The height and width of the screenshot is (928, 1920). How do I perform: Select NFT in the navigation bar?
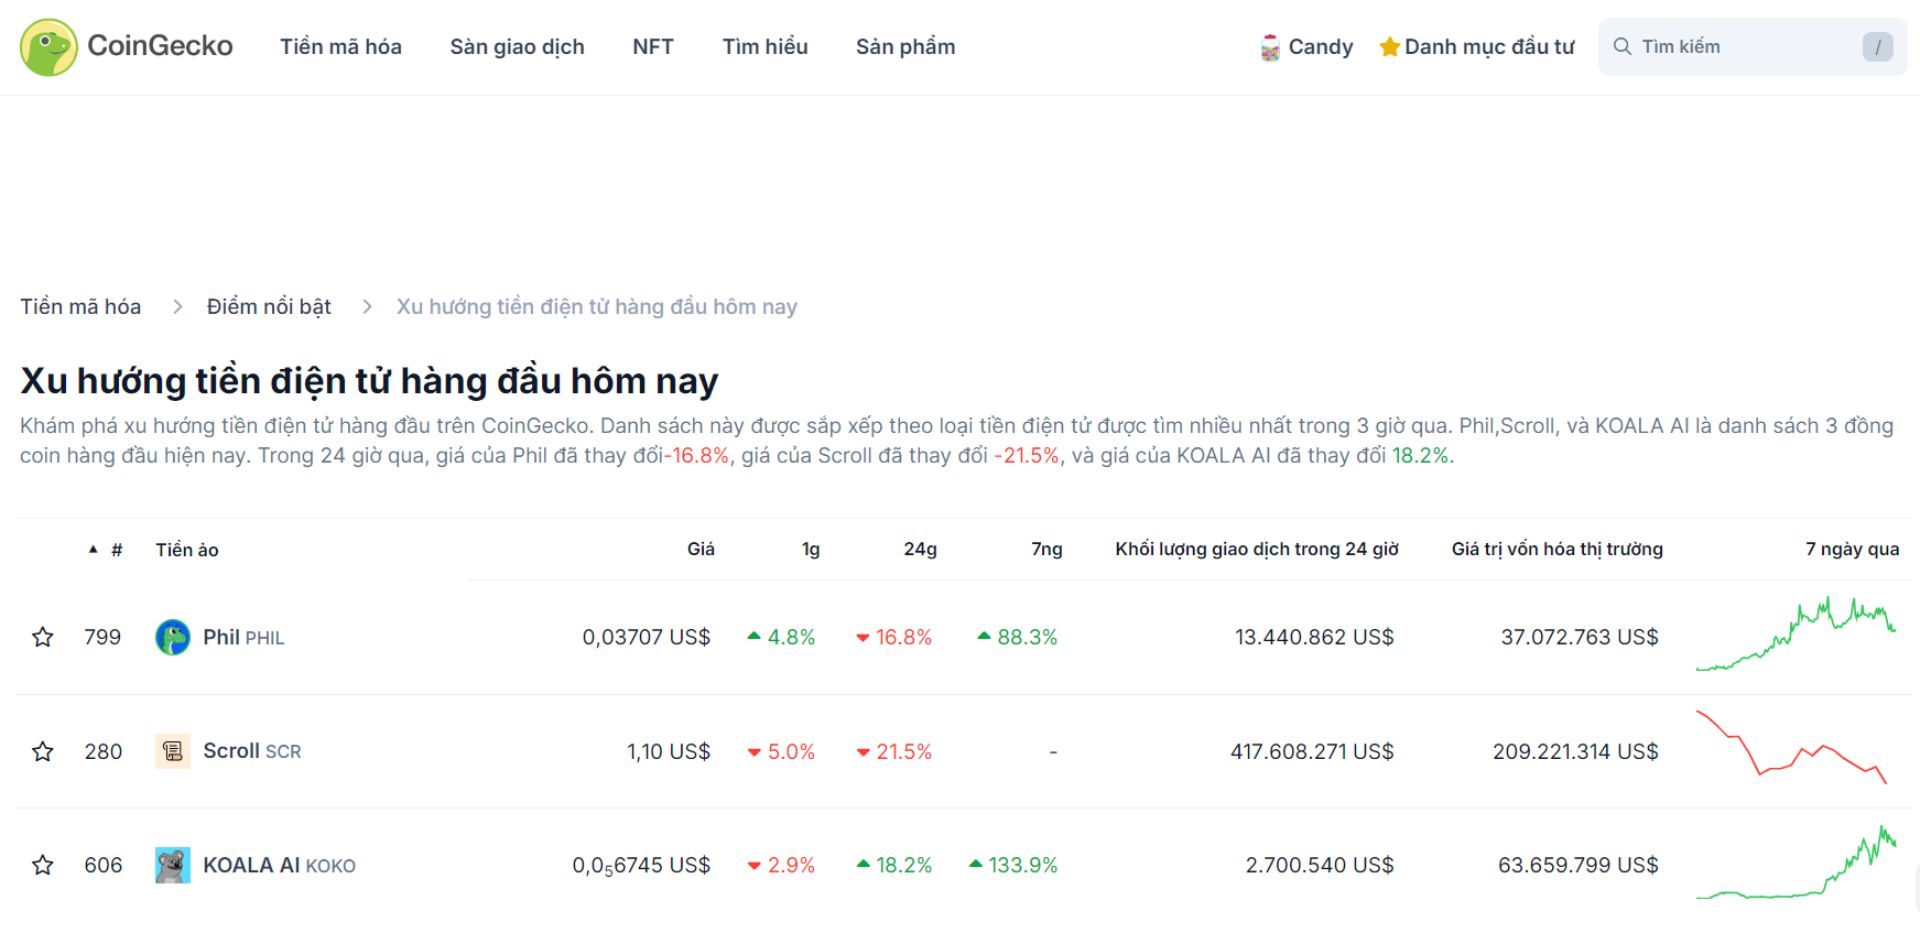point(652,46)
